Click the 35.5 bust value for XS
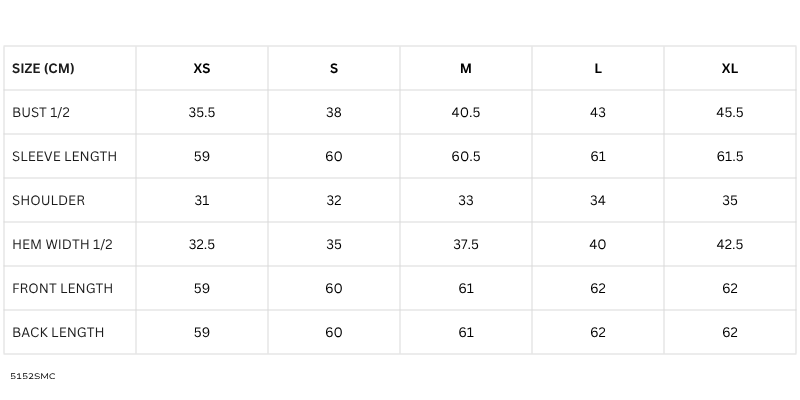Screen dimensions: 800x400 [x=202, y=113]
